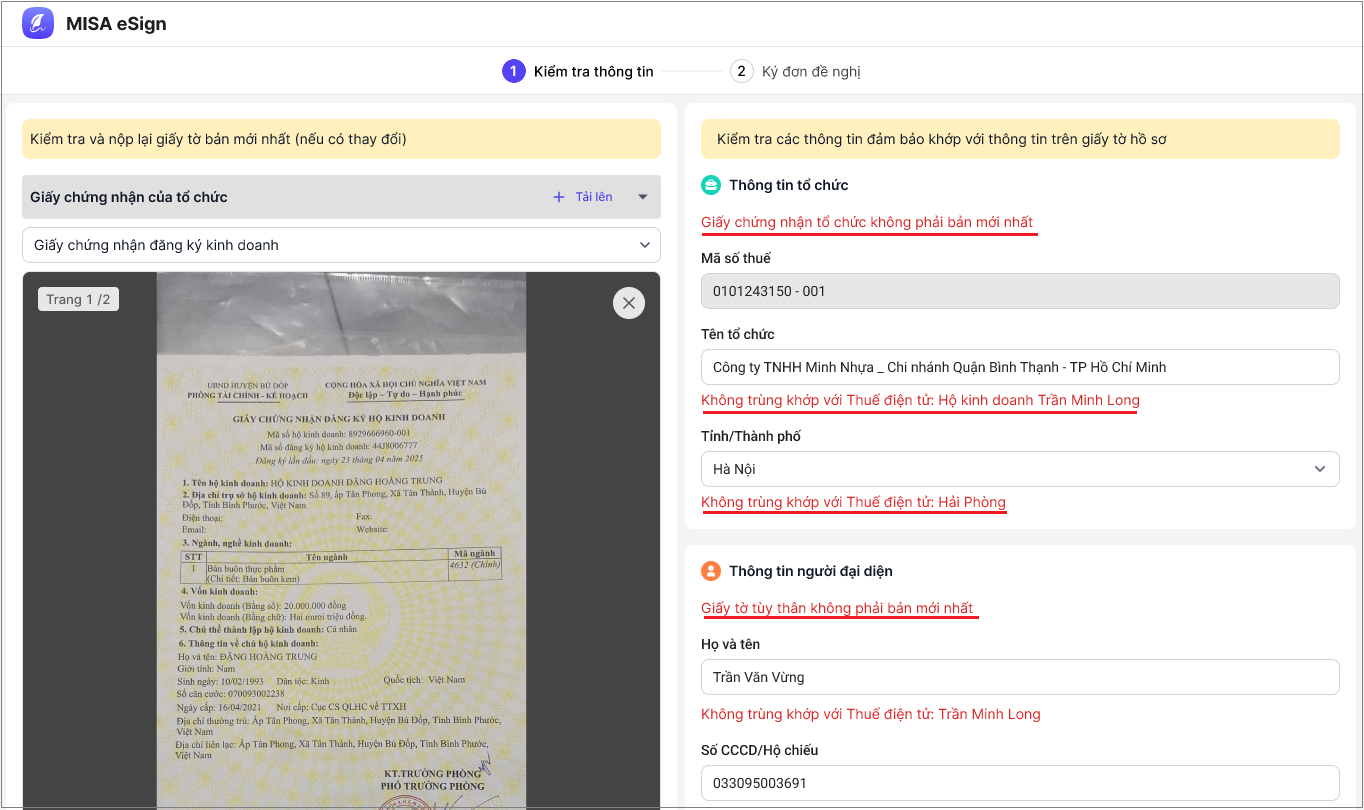The image size is (1364, 810).
Task: Click mismatch text 'Hộ kinh doanh Trần Minh Long'
Action: [1038, 401]
